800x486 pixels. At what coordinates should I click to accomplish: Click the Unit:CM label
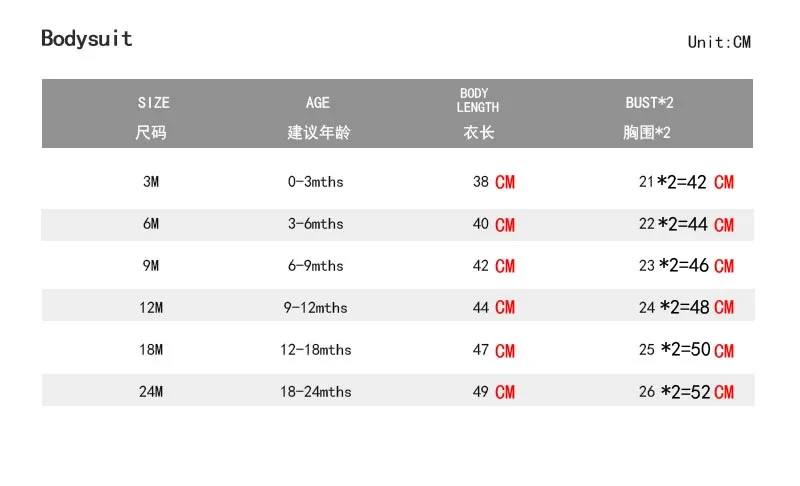tap(719, 42)
